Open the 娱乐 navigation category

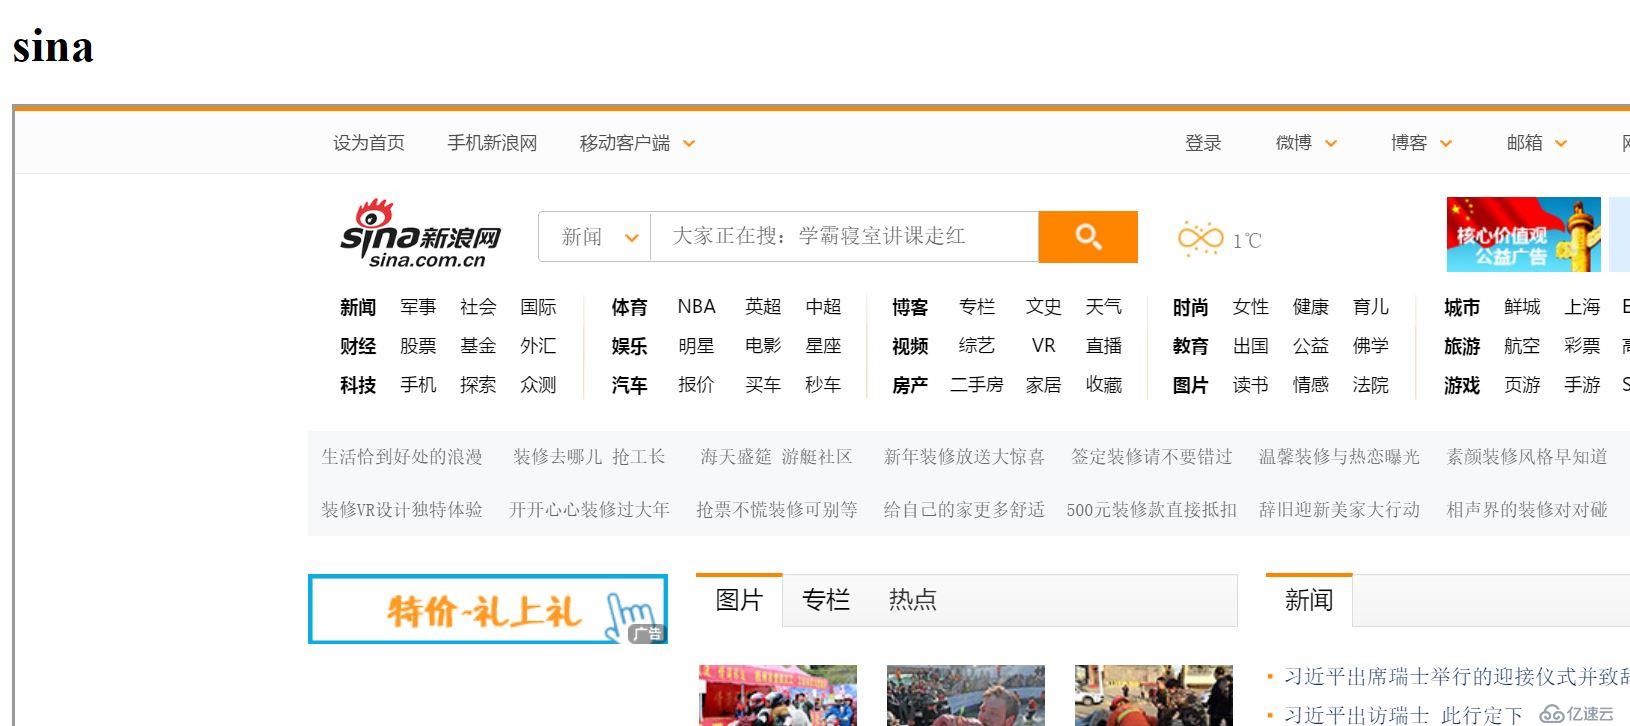(630, 346)
